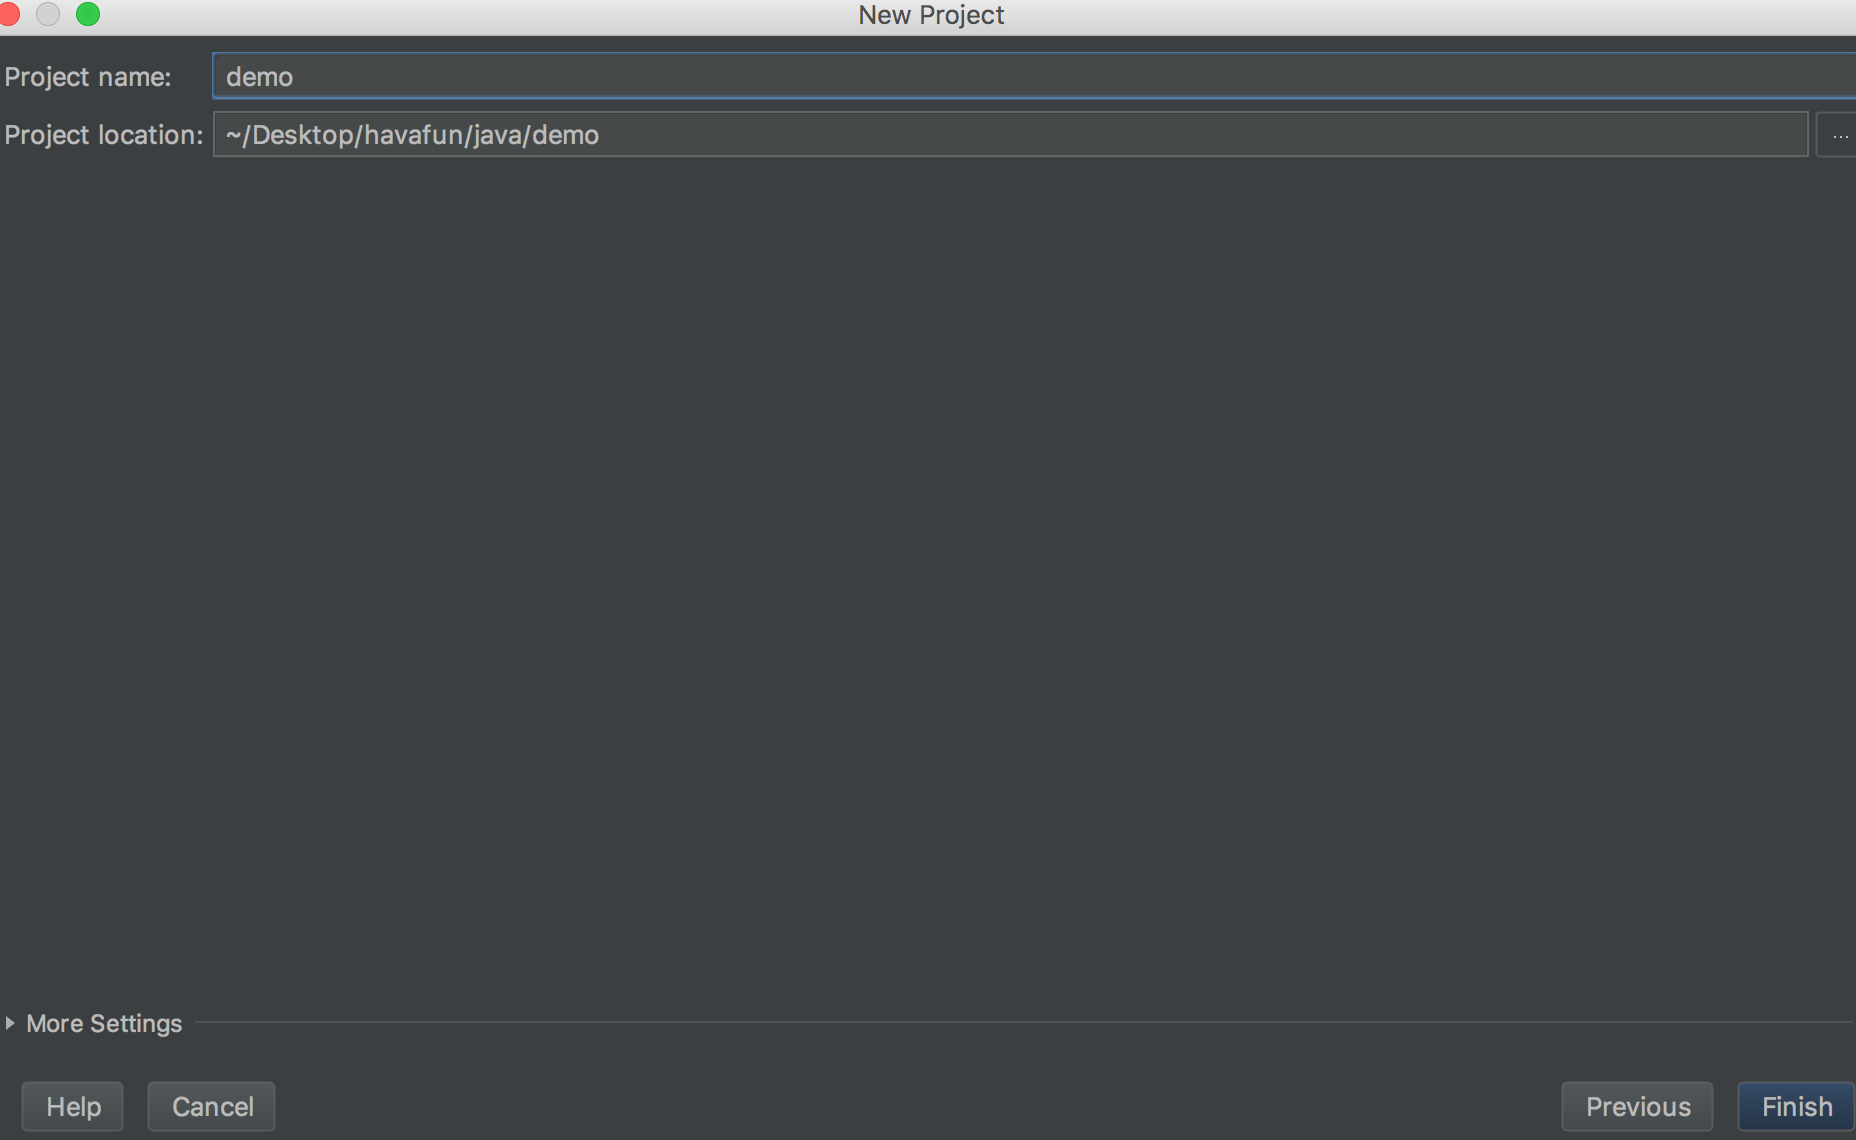The height and width of the screenshot is (1140, 1856).
Task: Expand the More Settings section
Action: point(94,1023)
